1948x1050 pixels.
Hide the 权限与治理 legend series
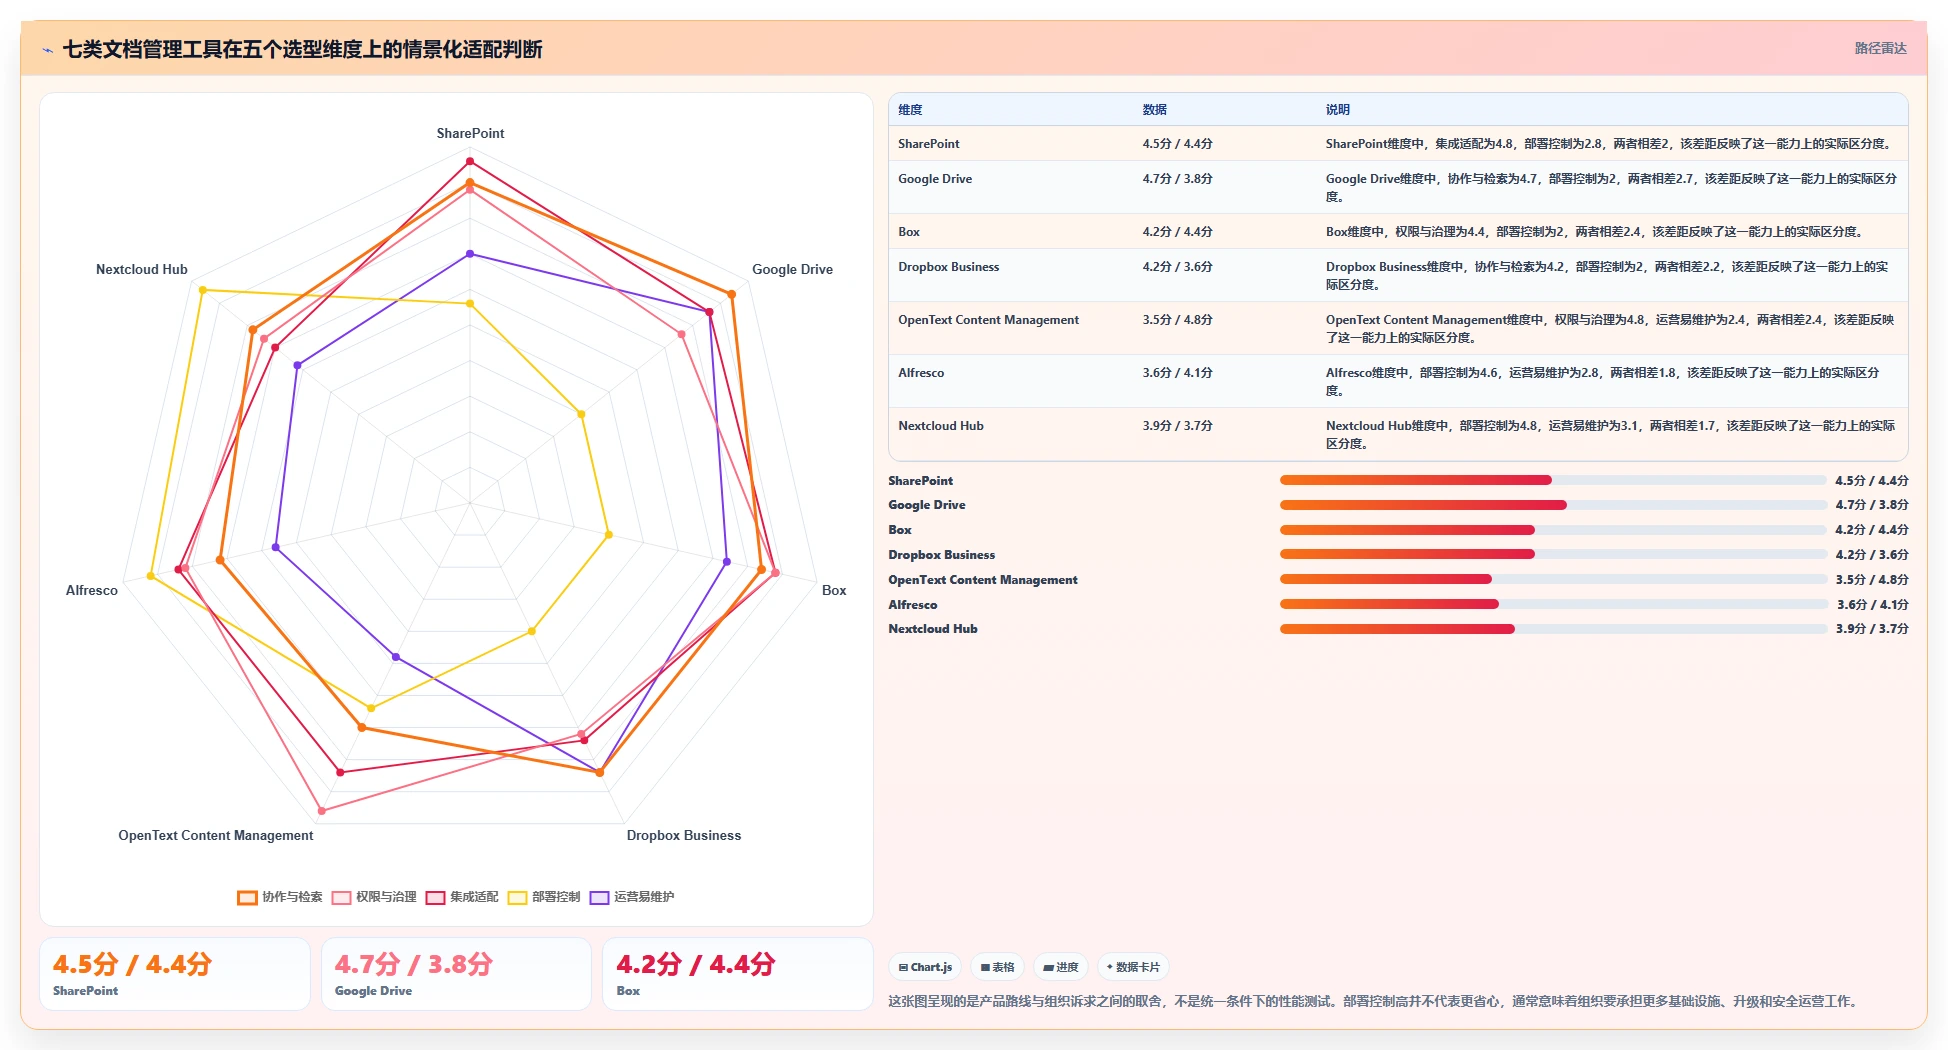point(374,897)
